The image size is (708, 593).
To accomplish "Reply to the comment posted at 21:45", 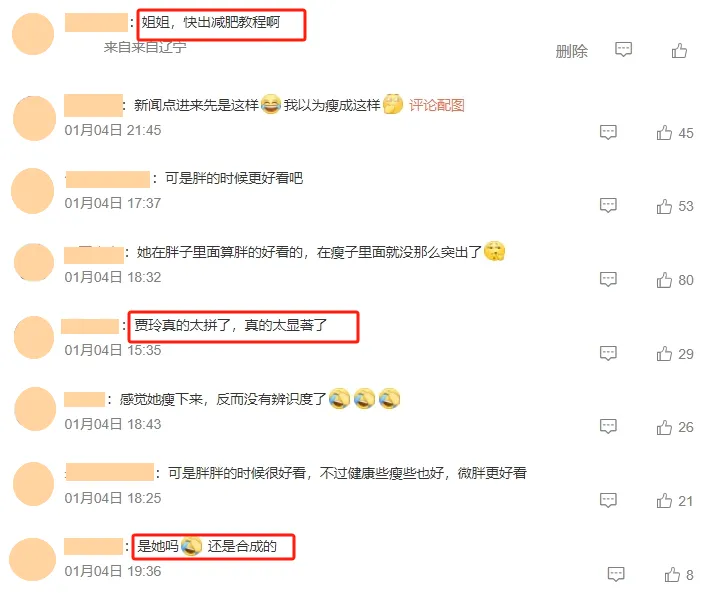I will [x=608, y=132].
